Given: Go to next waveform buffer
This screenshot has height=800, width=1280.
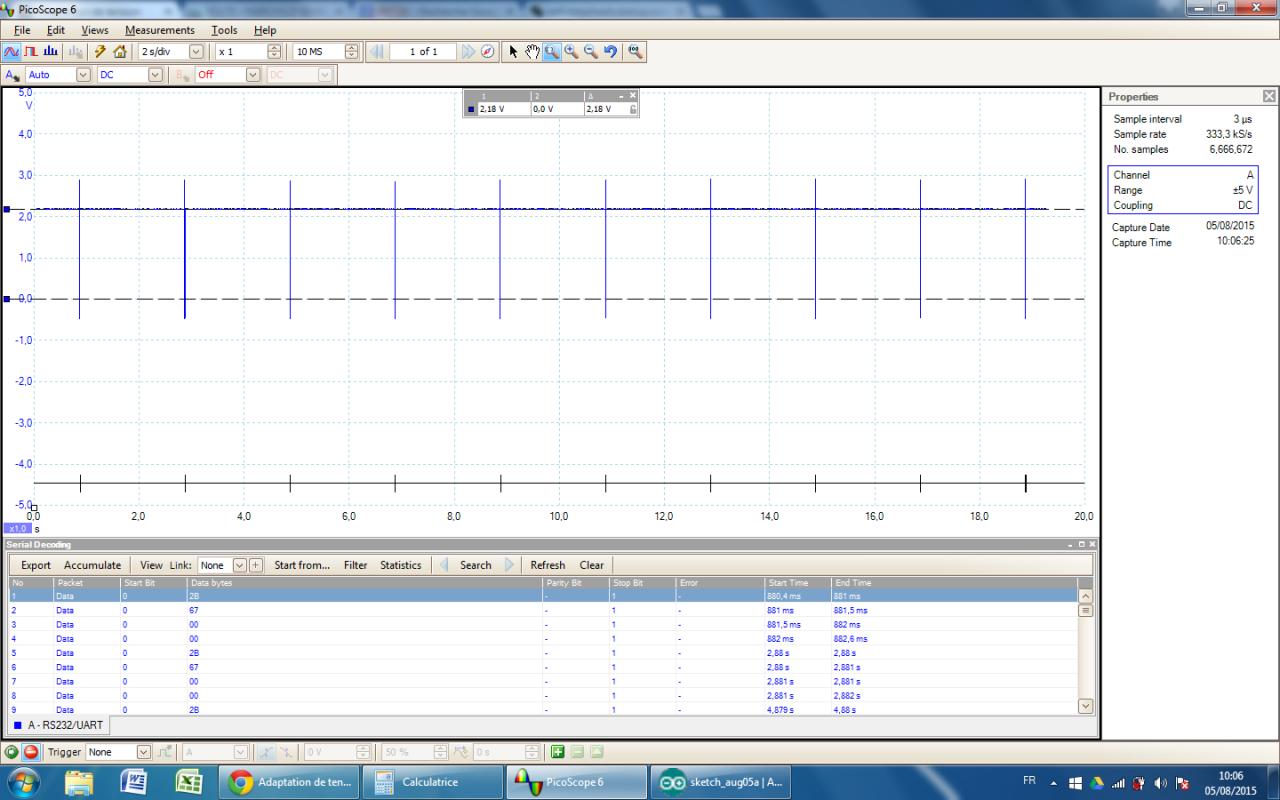Looking at the screenshot, I should [x=468, y=51].
